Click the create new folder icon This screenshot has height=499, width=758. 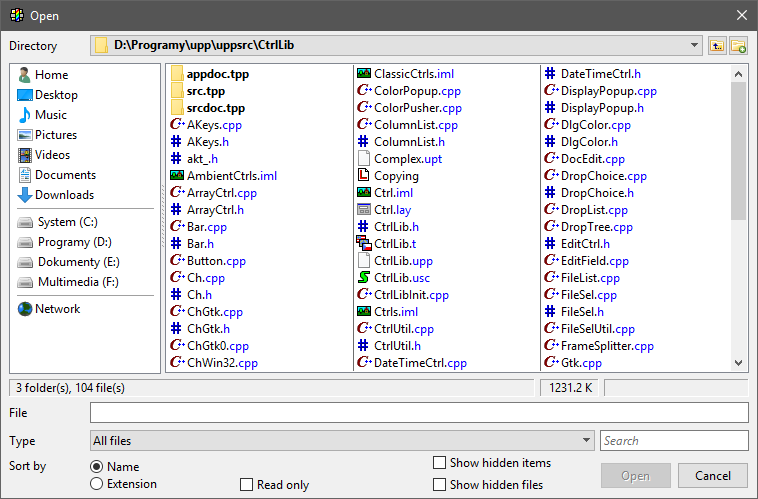pyautogui.click(x=739, y=46)
